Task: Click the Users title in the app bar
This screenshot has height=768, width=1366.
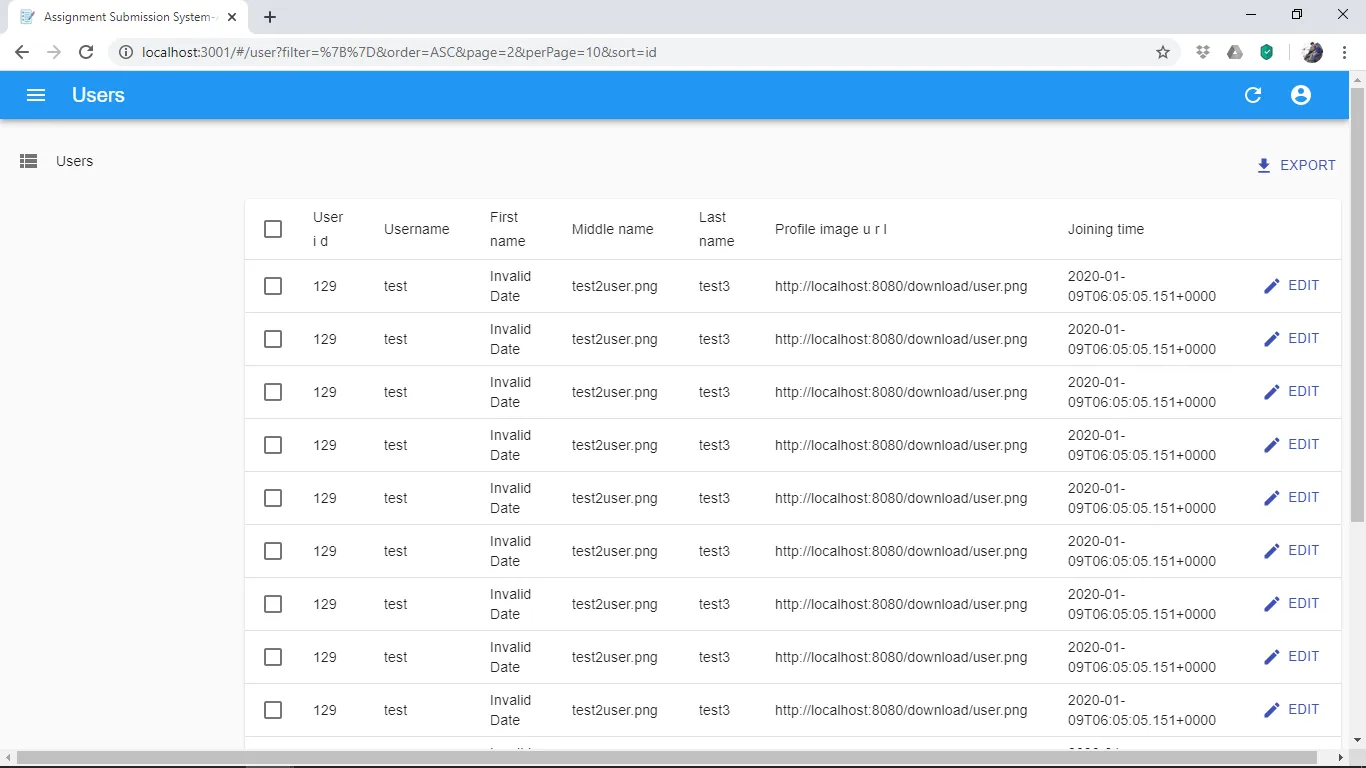Action: point(98,95)
